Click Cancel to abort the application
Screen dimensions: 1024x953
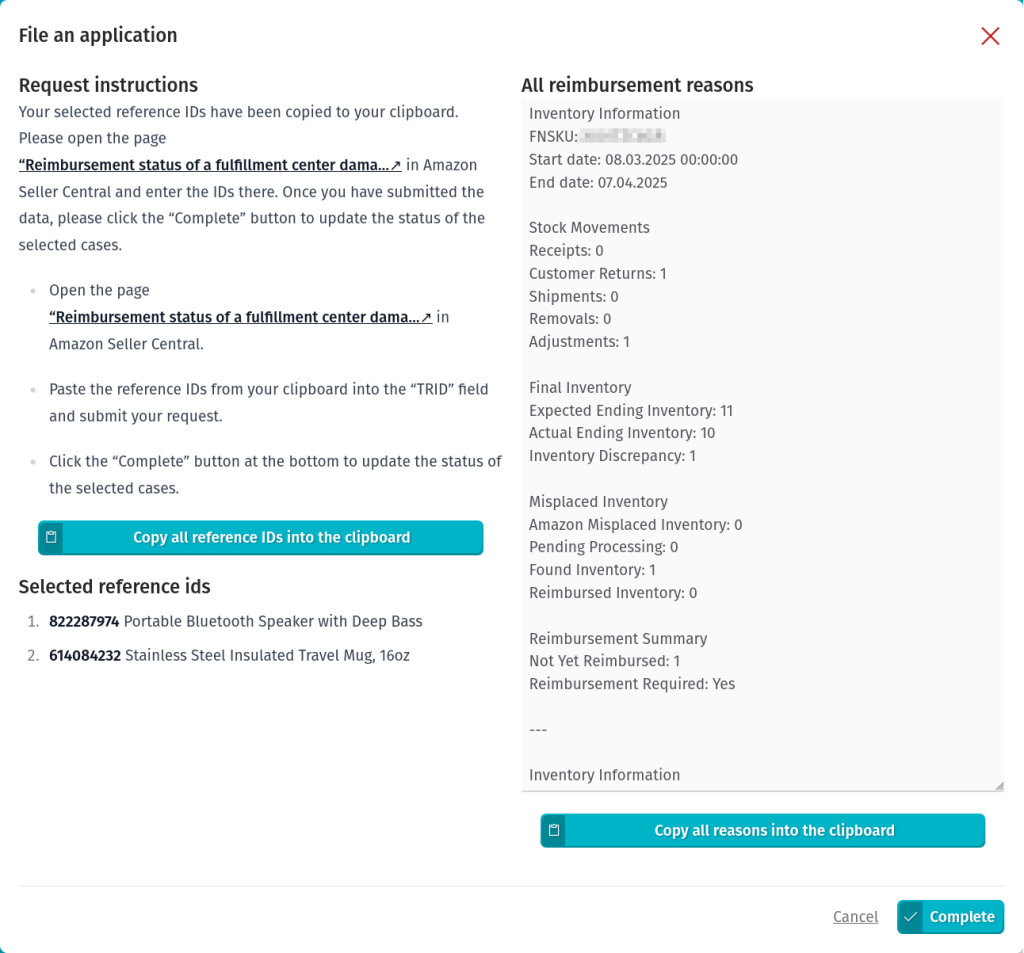click(855, 917)
